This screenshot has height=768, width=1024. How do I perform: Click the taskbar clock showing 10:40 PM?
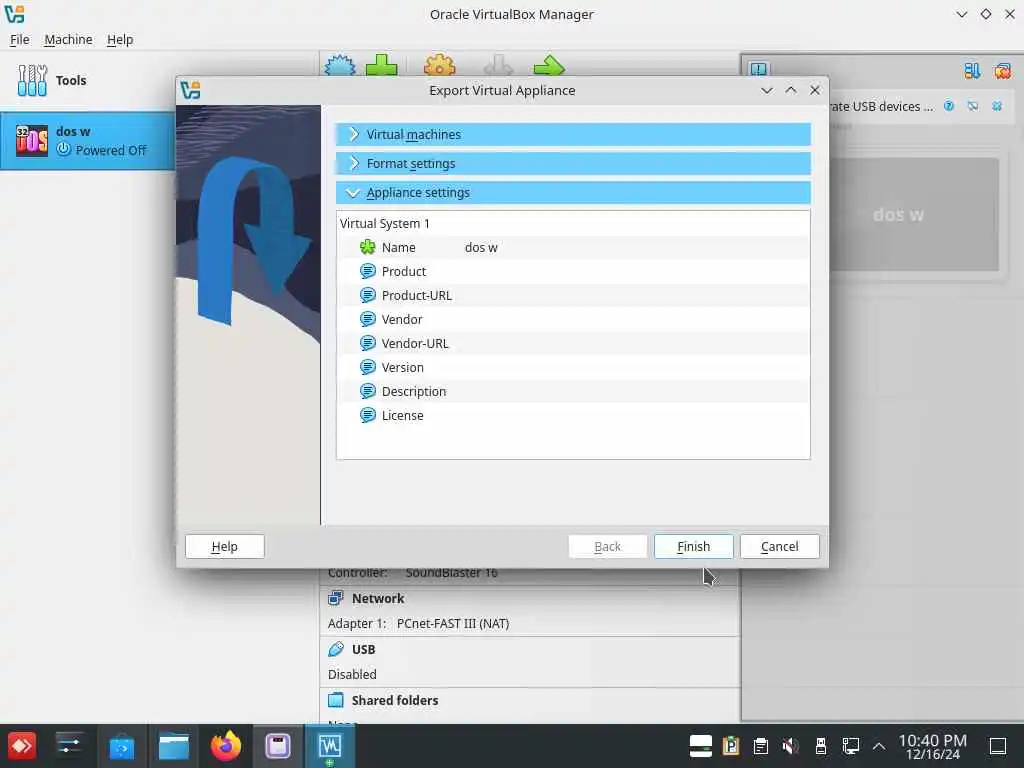coord(933,746)
